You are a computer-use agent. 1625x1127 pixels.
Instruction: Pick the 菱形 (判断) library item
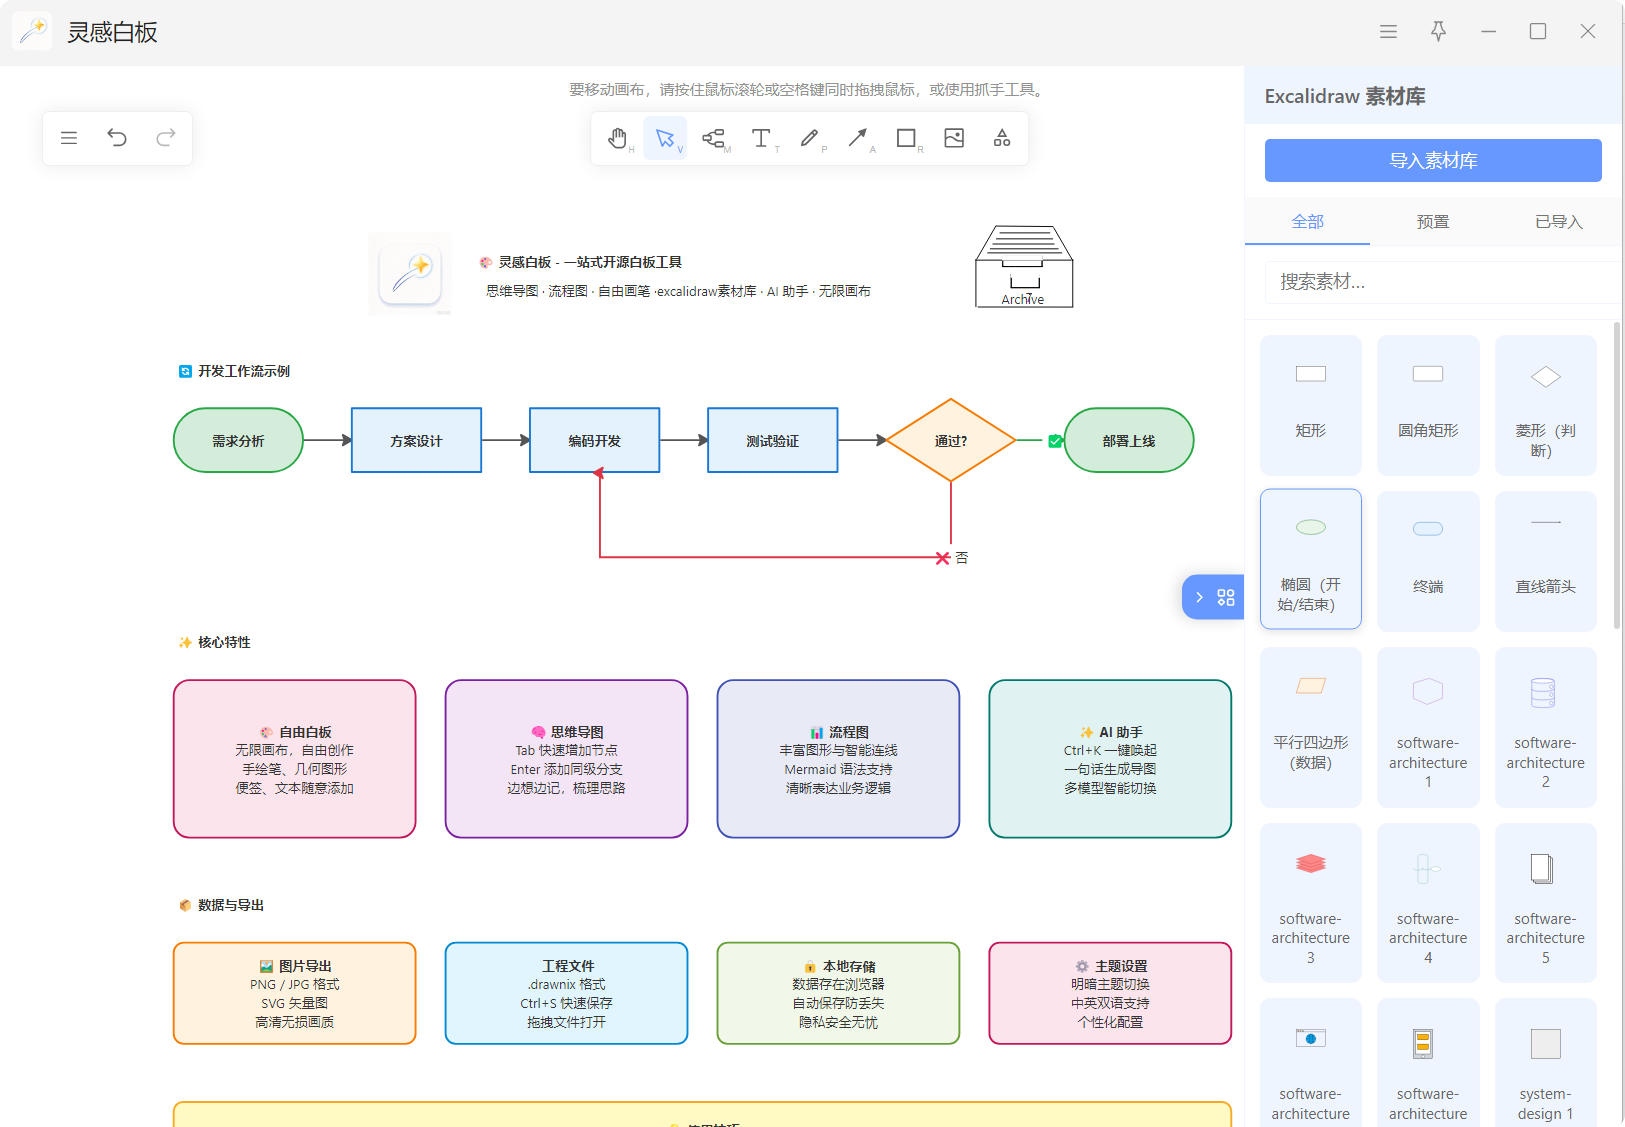pos(1546,405)
